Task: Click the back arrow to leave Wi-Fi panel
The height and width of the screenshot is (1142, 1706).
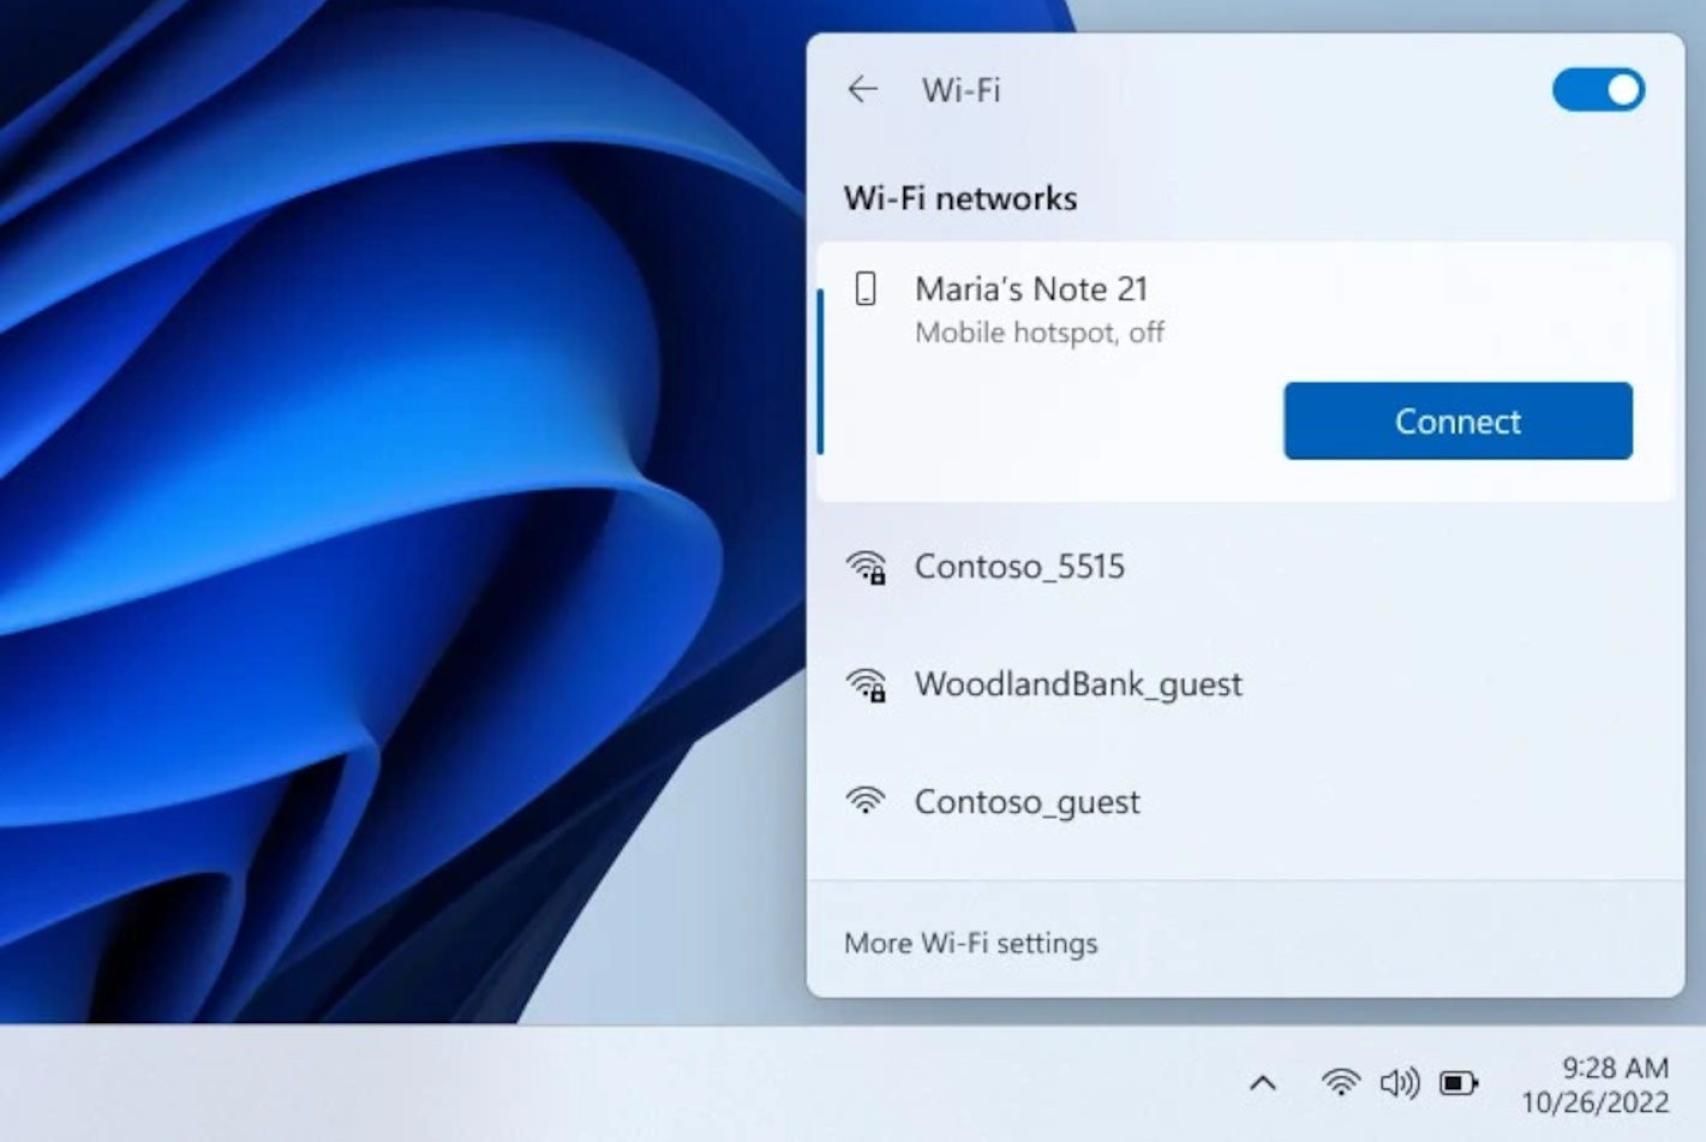Action: tap(862, 90)
